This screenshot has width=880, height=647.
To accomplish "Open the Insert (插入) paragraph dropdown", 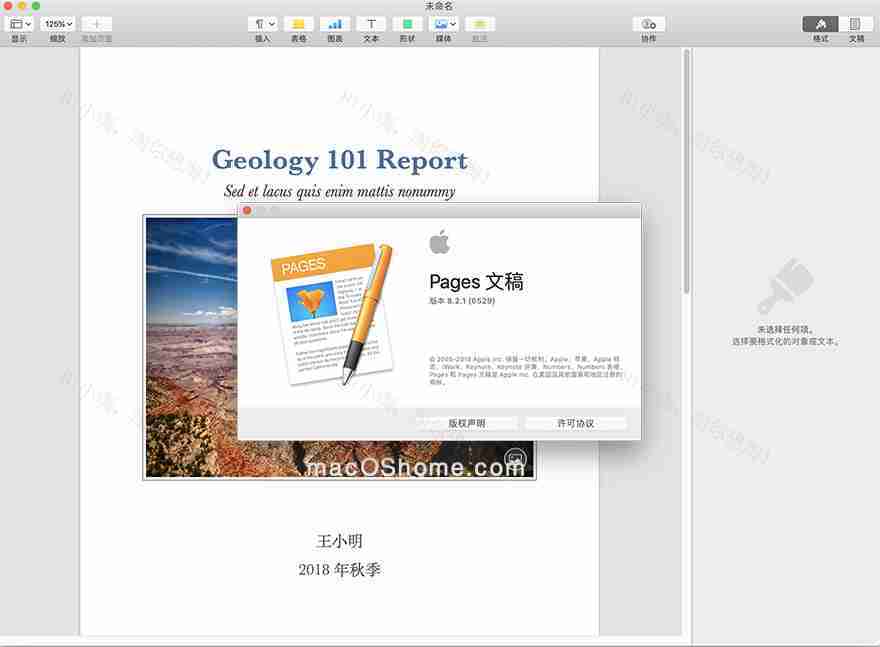I will point(263,24).
